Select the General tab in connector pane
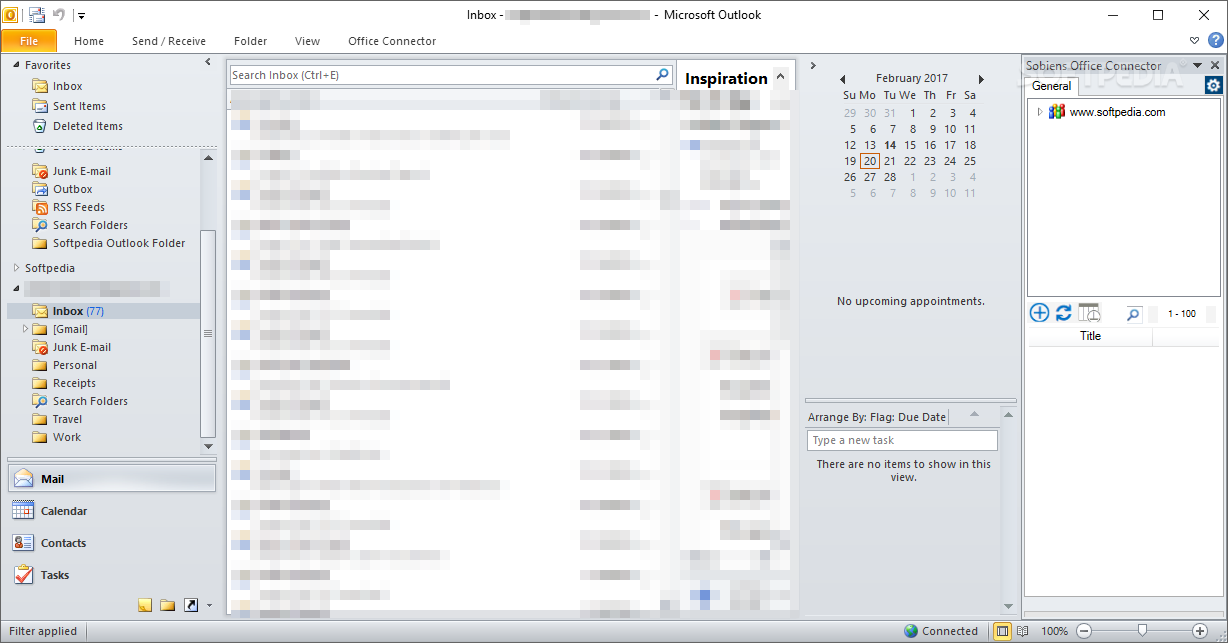The height and width of the screenshot is (643, 1228). [x=1052, y=86]
